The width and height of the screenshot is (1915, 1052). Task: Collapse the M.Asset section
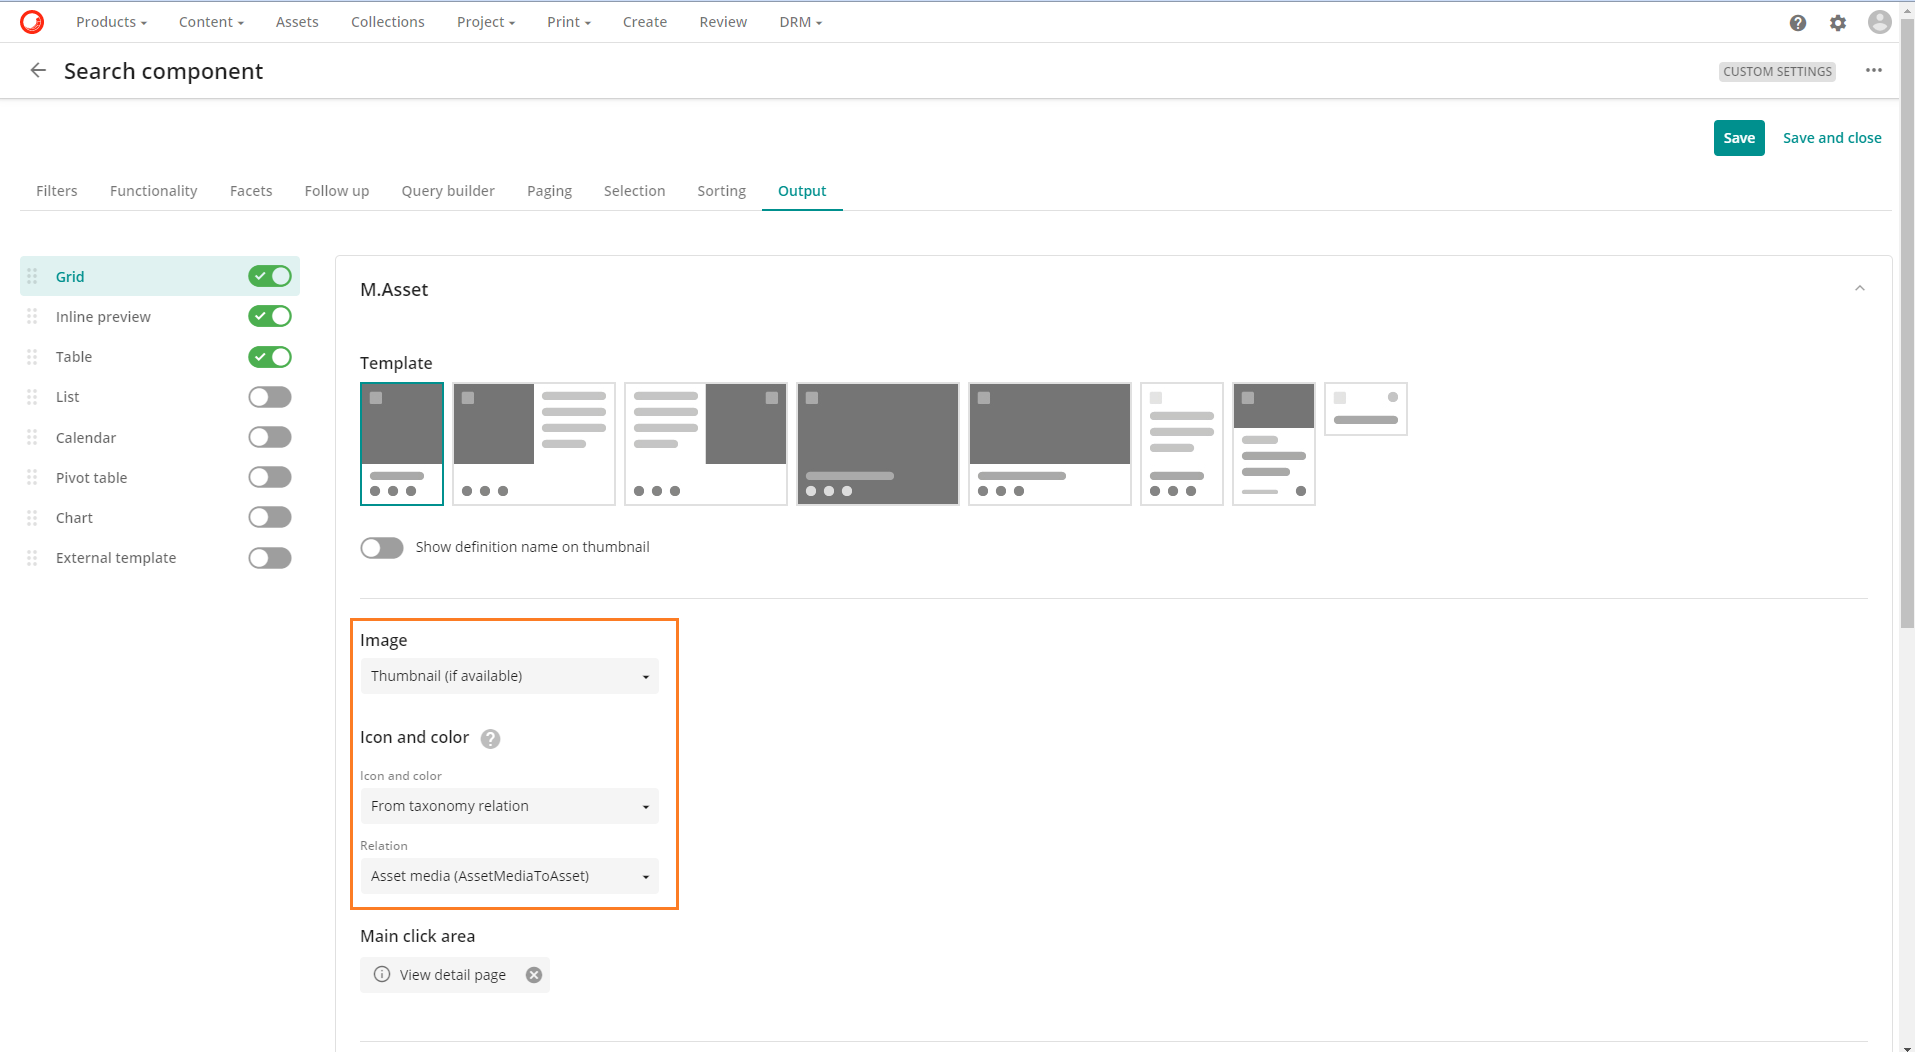tap(1860, 288)
